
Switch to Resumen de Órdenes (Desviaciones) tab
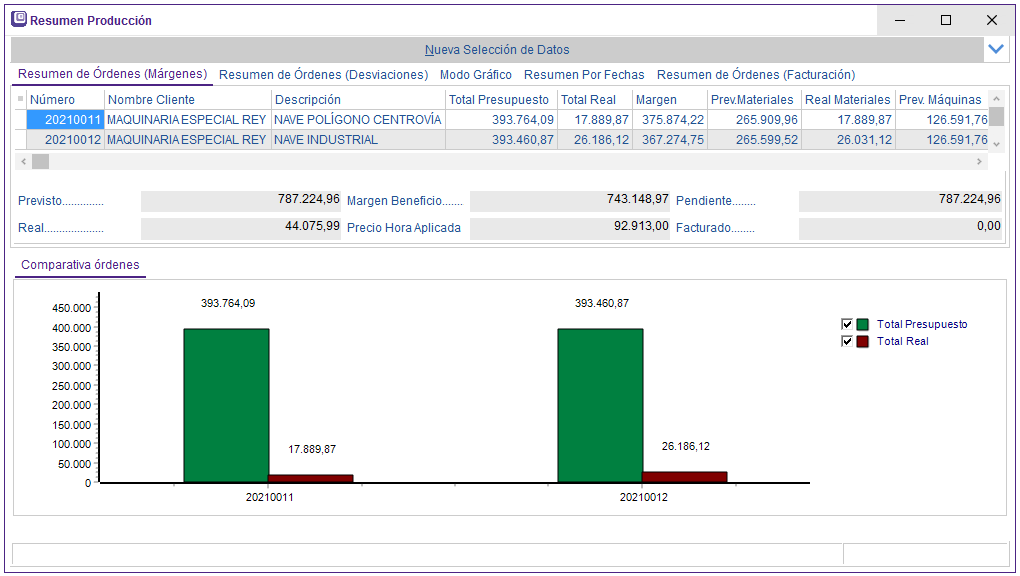pos(323,75)
